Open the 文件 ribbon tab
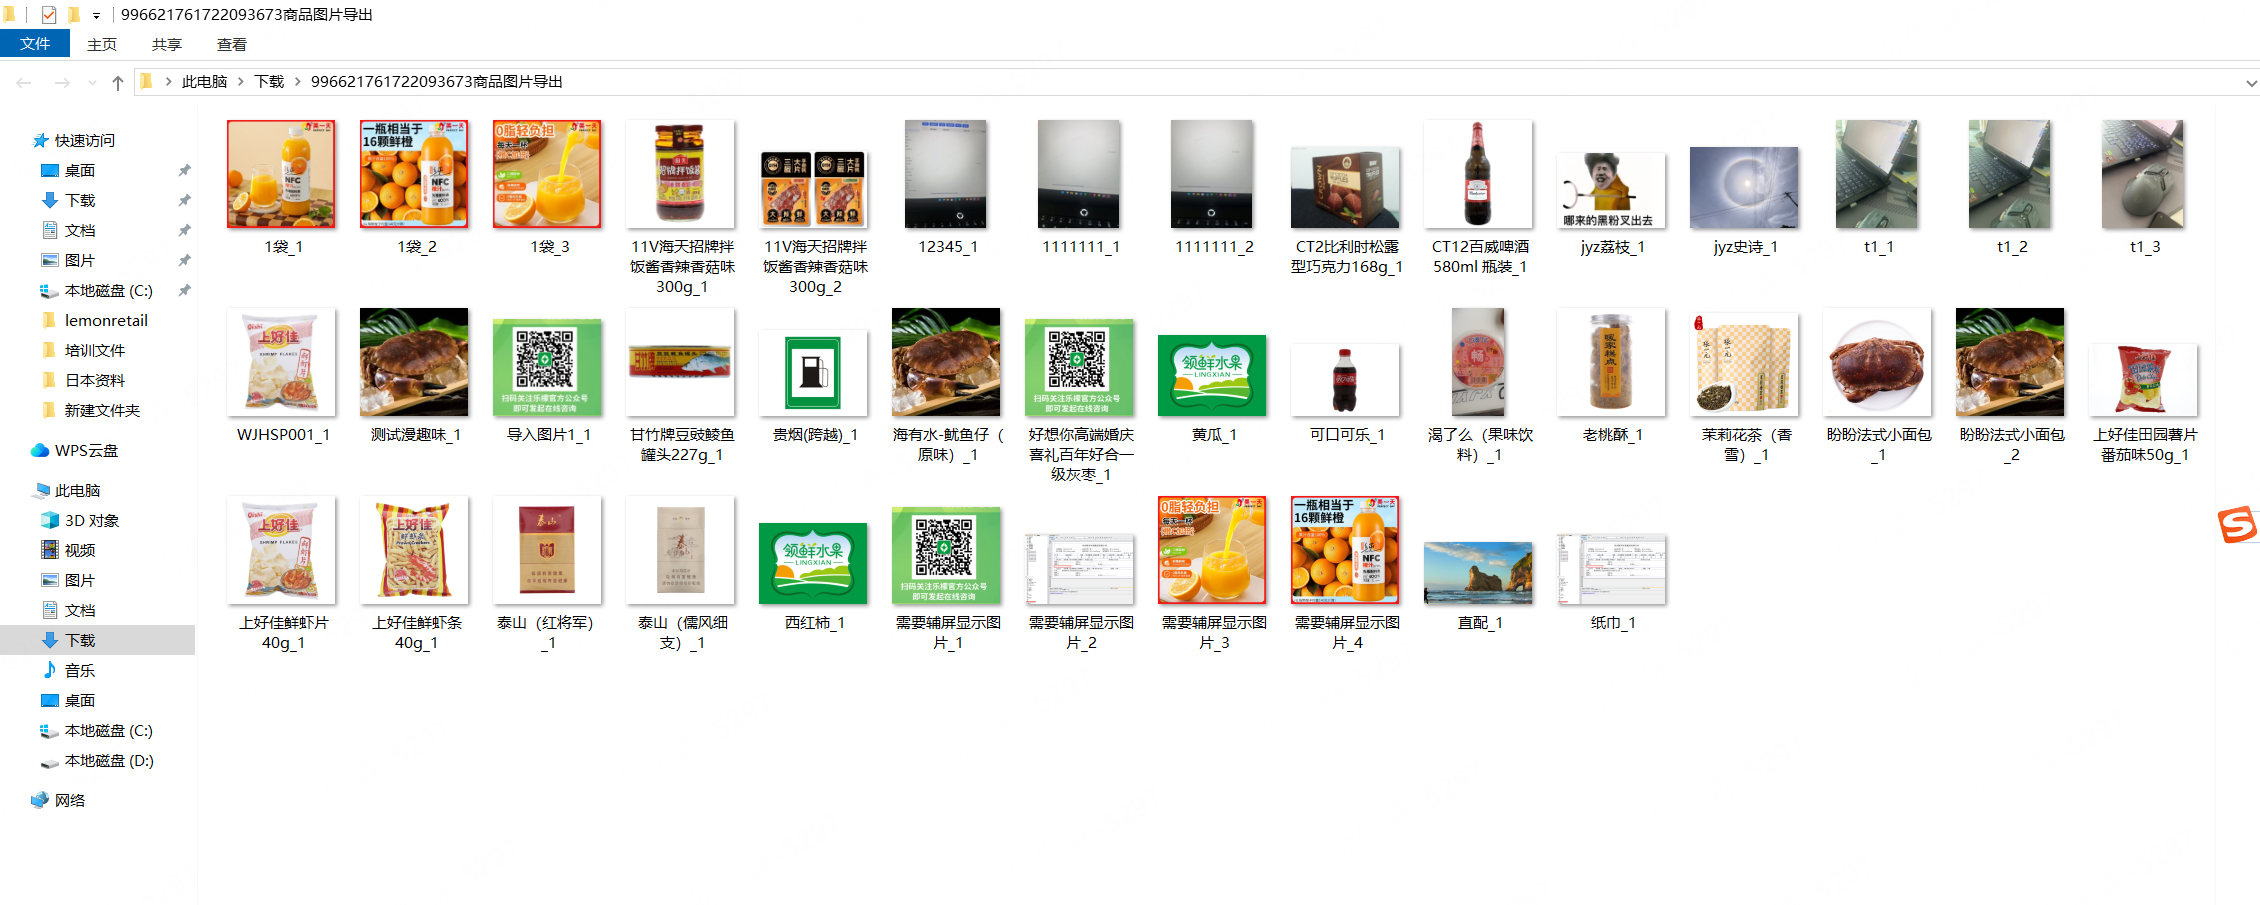 tap(35, 44)
